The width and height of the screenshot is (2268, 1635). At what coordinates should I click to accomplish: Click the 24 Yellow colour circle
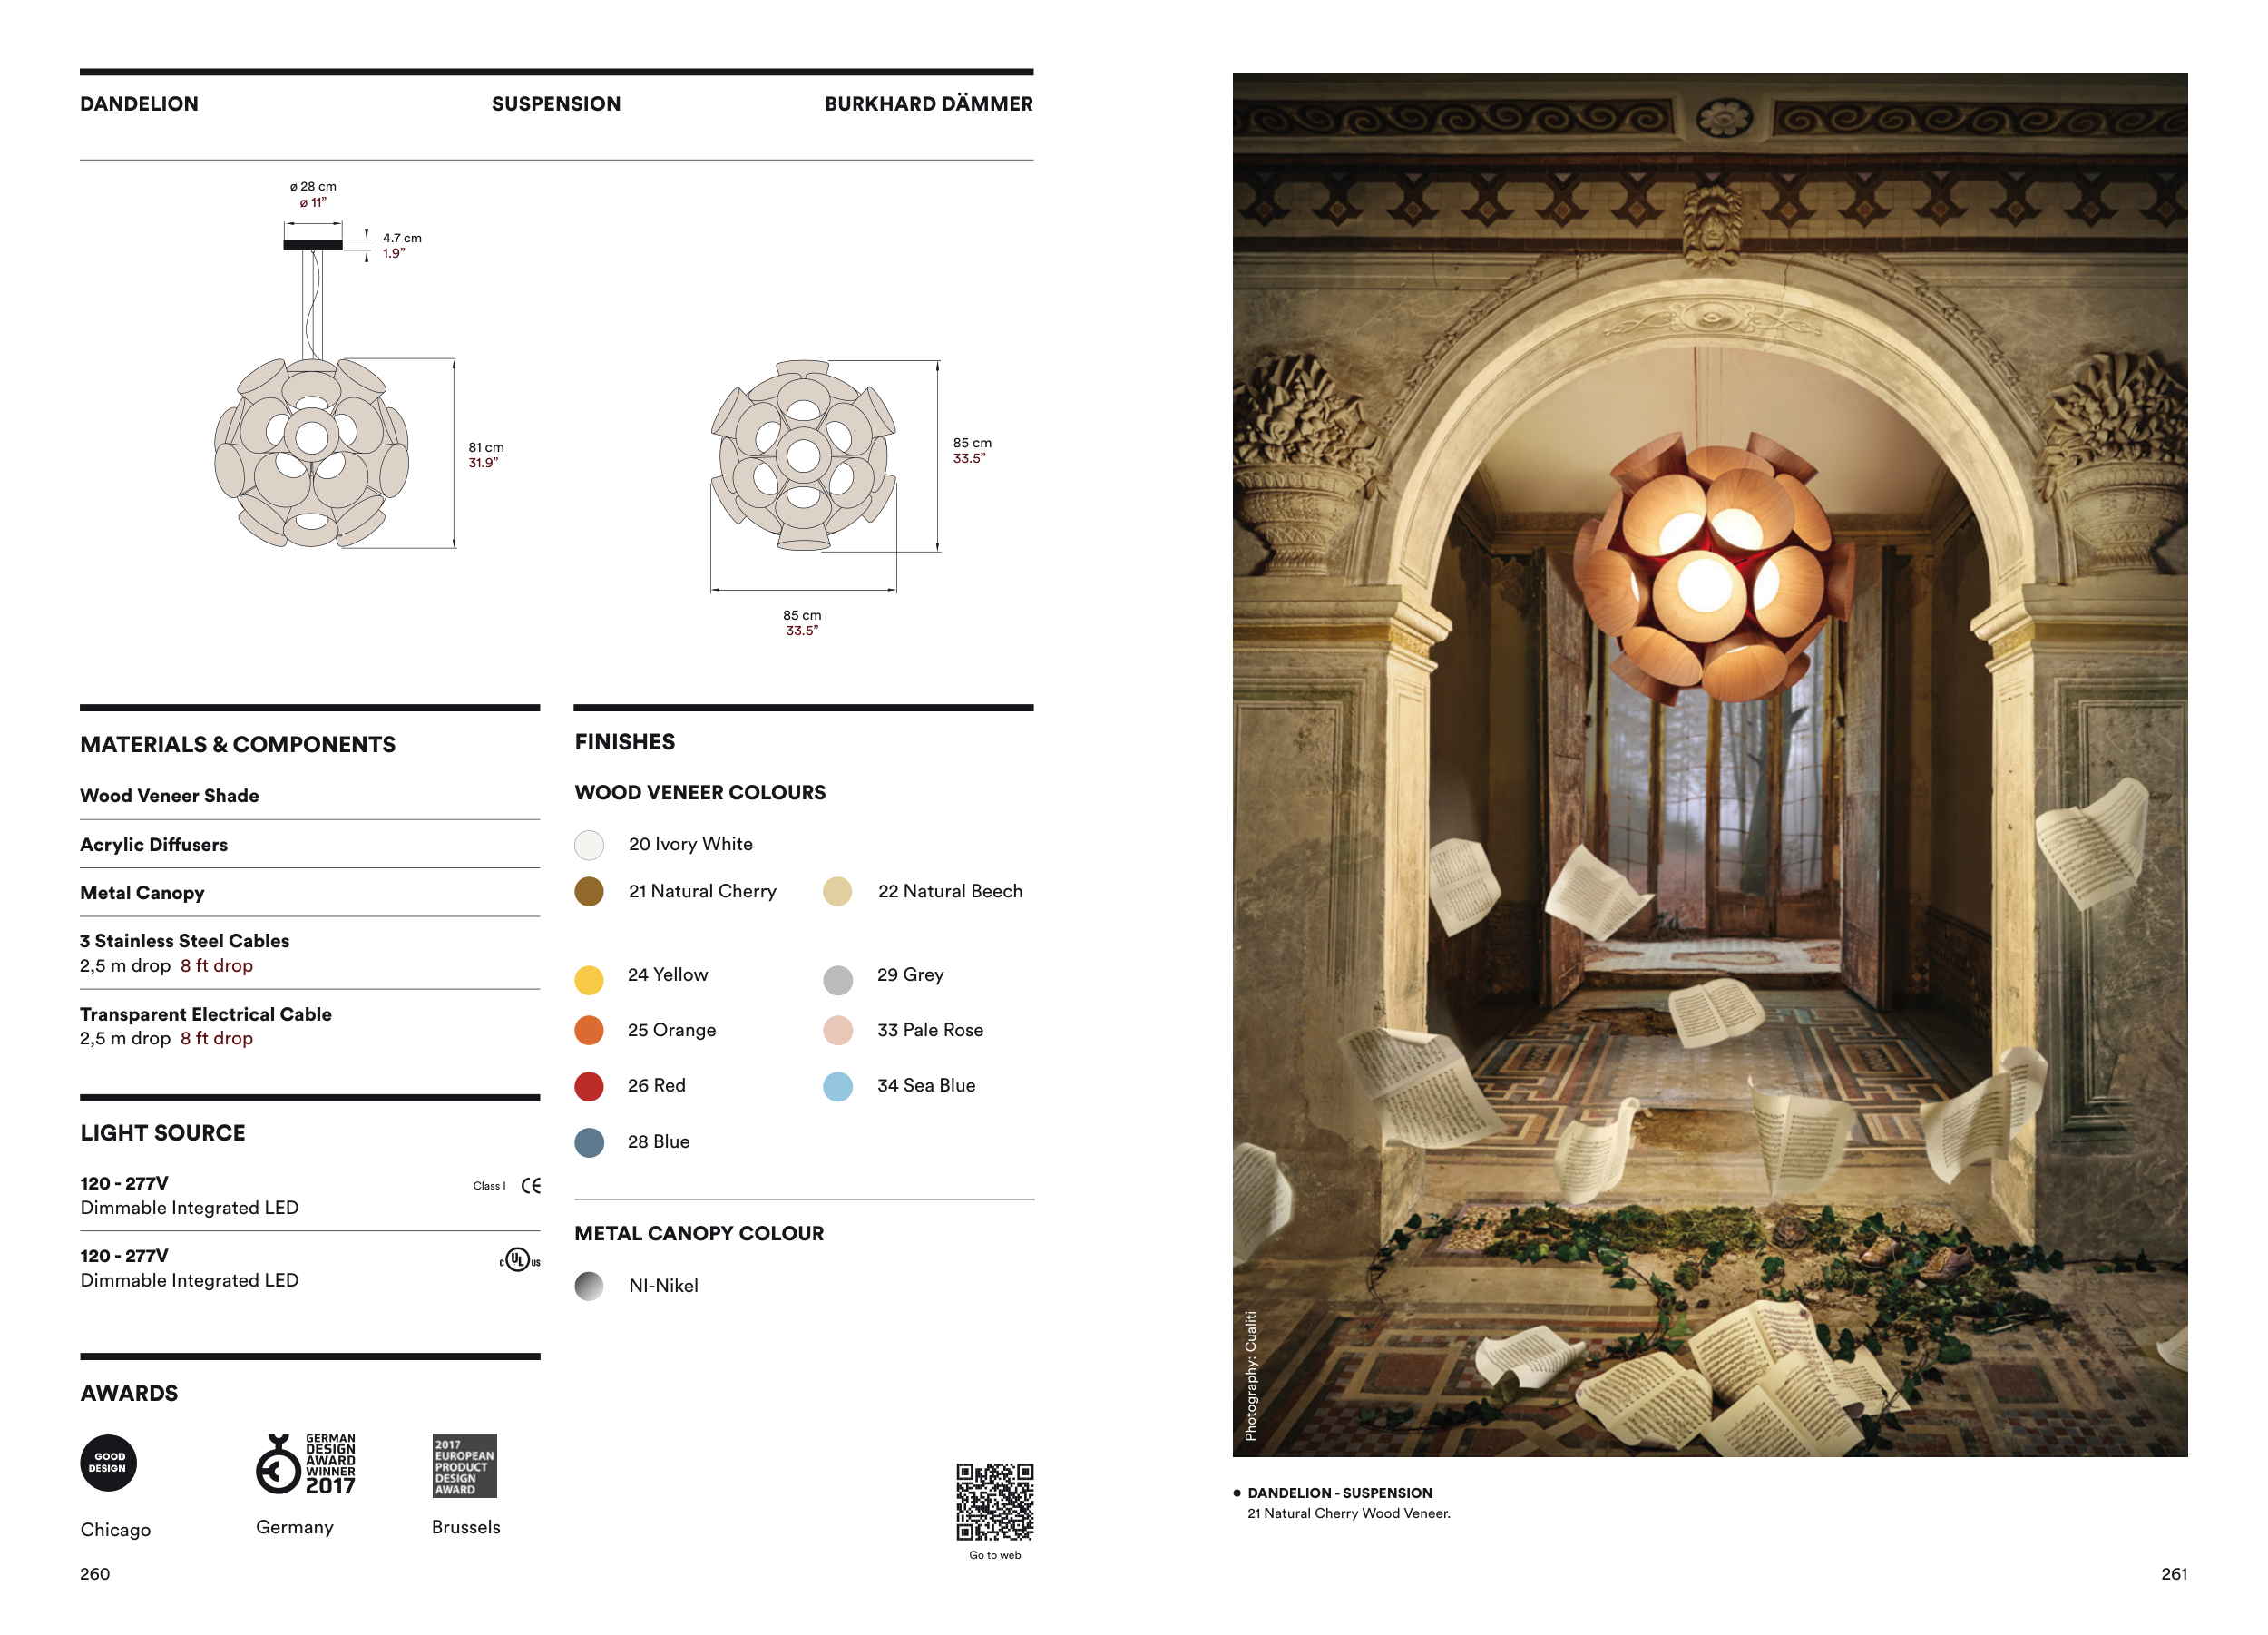point(589,979)
